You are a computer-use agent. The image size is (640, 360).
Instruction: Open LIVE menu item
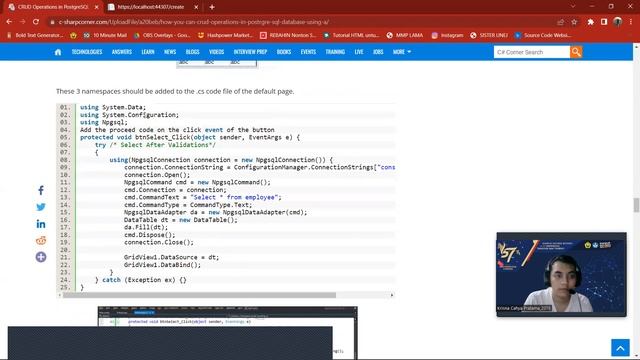click(x=359, y=52)
